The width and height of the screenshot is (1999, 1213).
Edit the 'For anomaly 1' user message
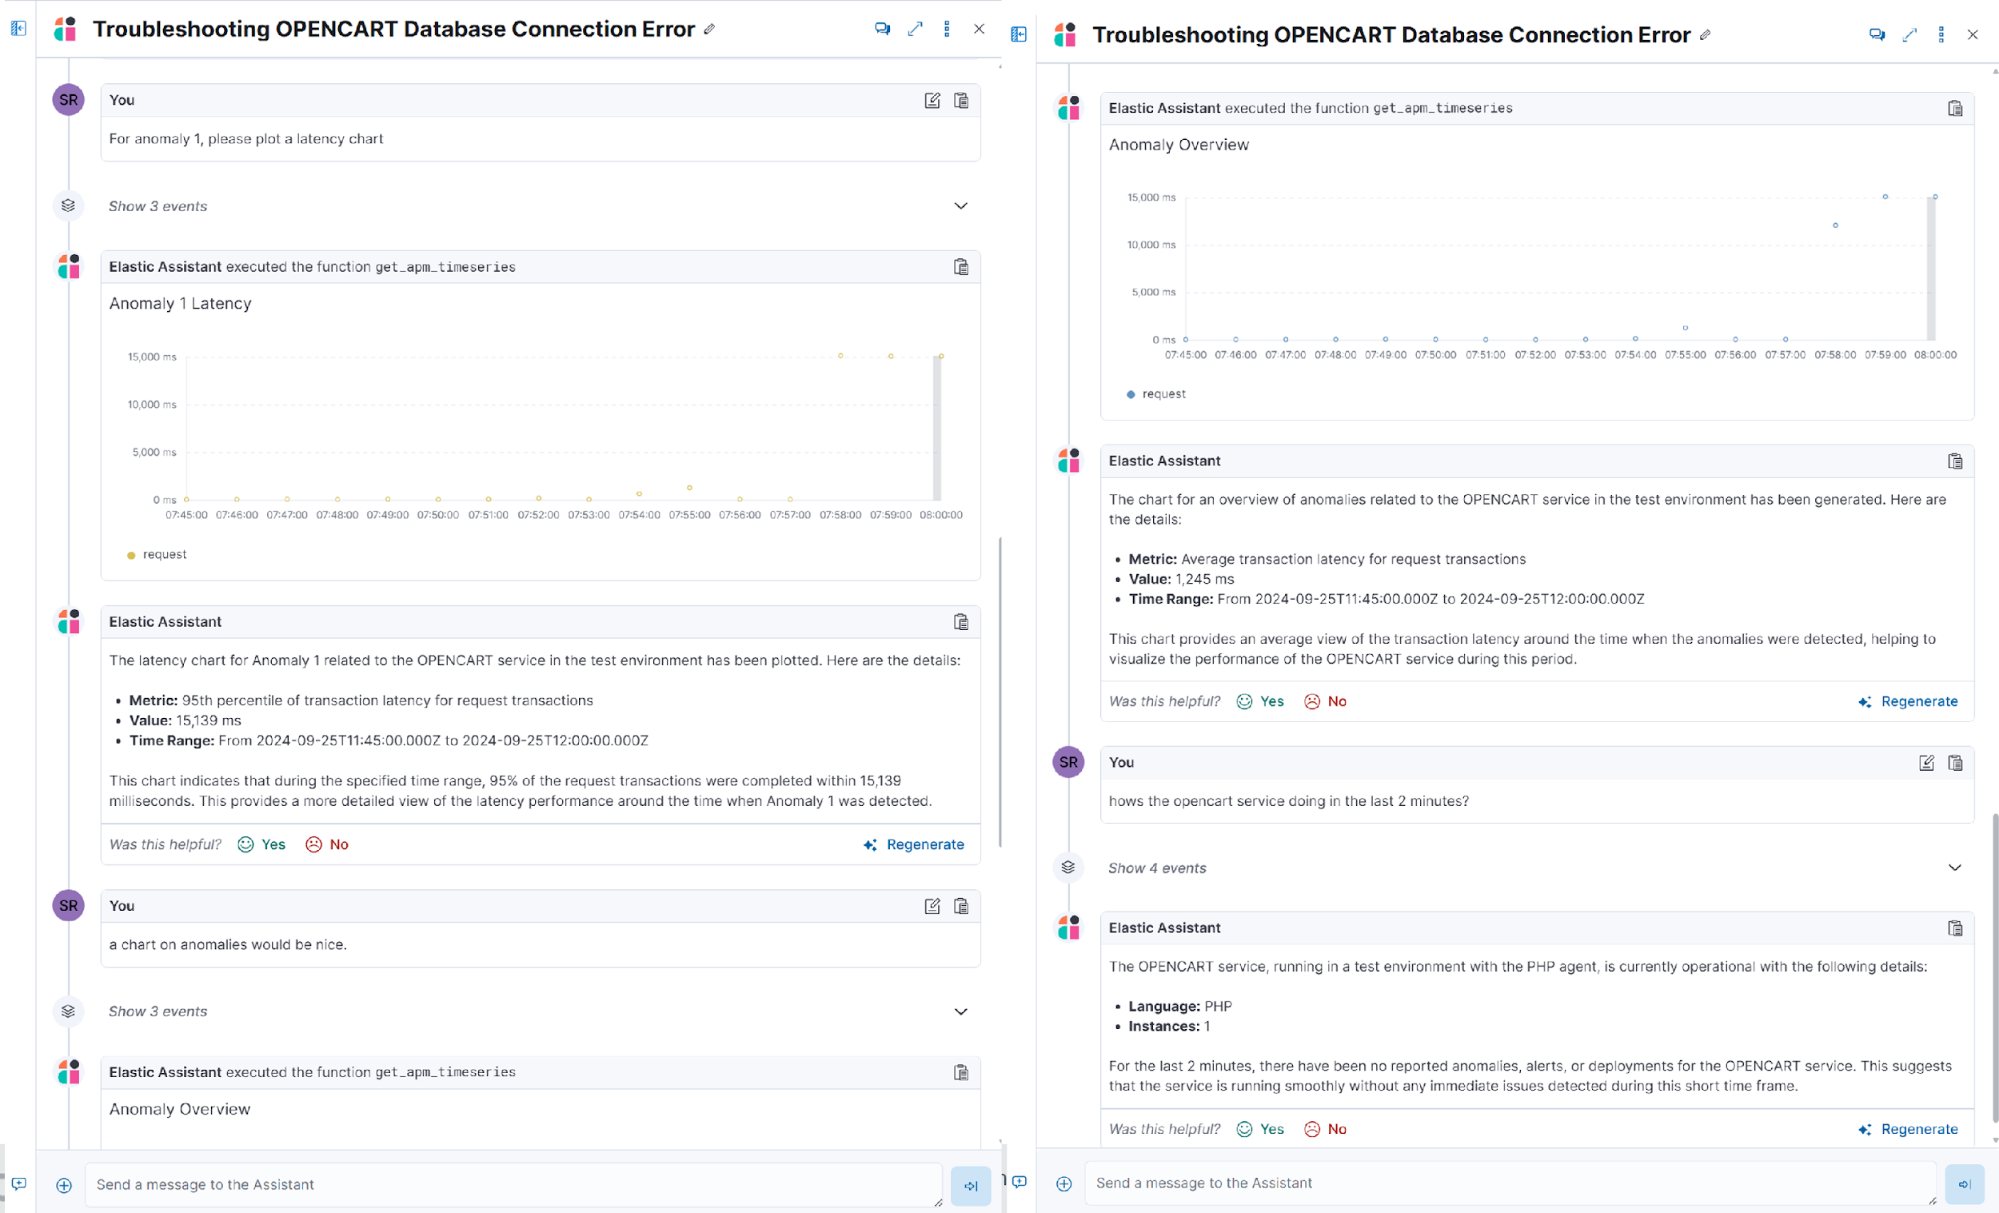tap(932, 100)
